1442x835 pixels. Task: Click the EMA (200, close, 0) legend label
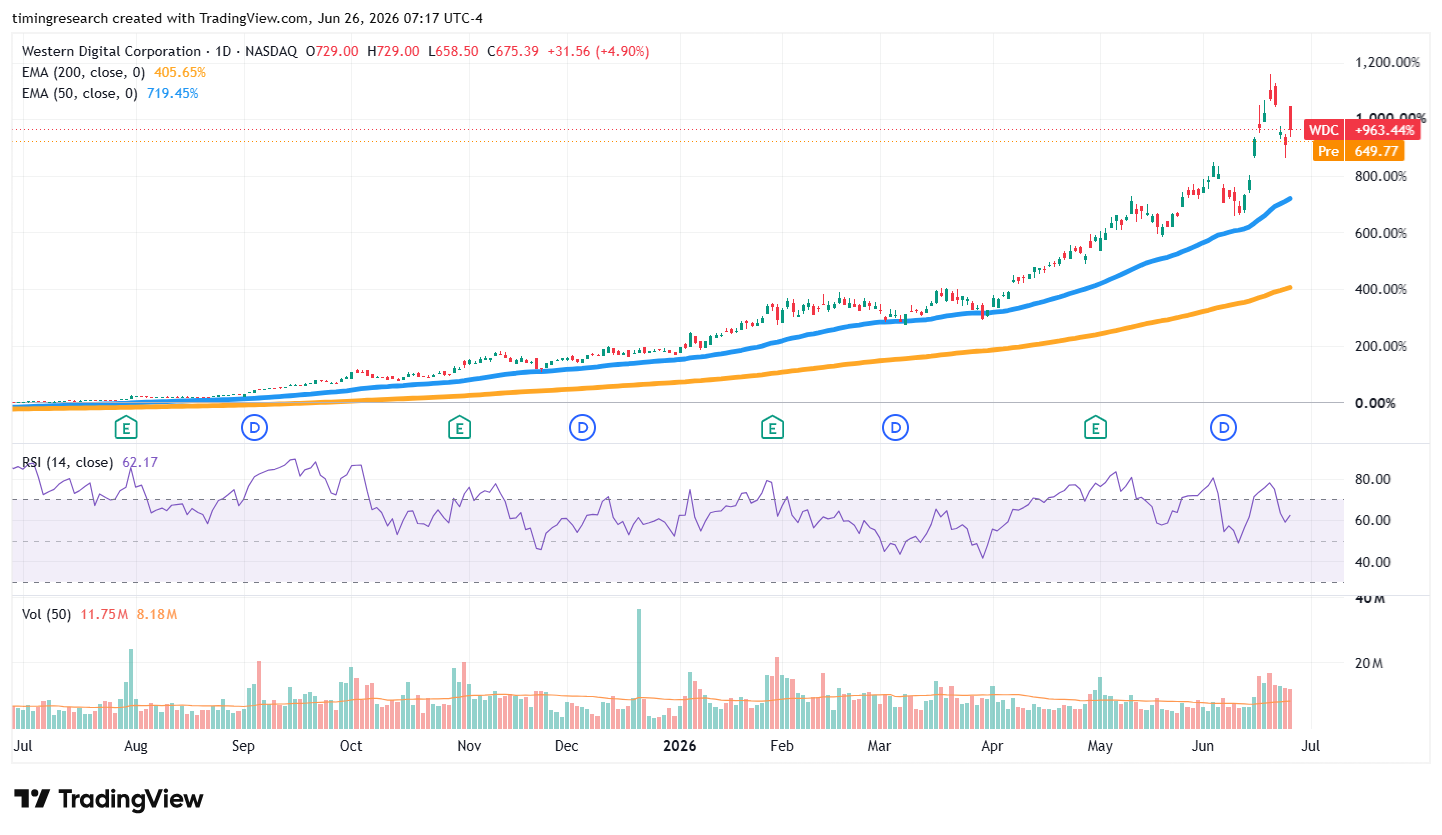tap(85, 72)
